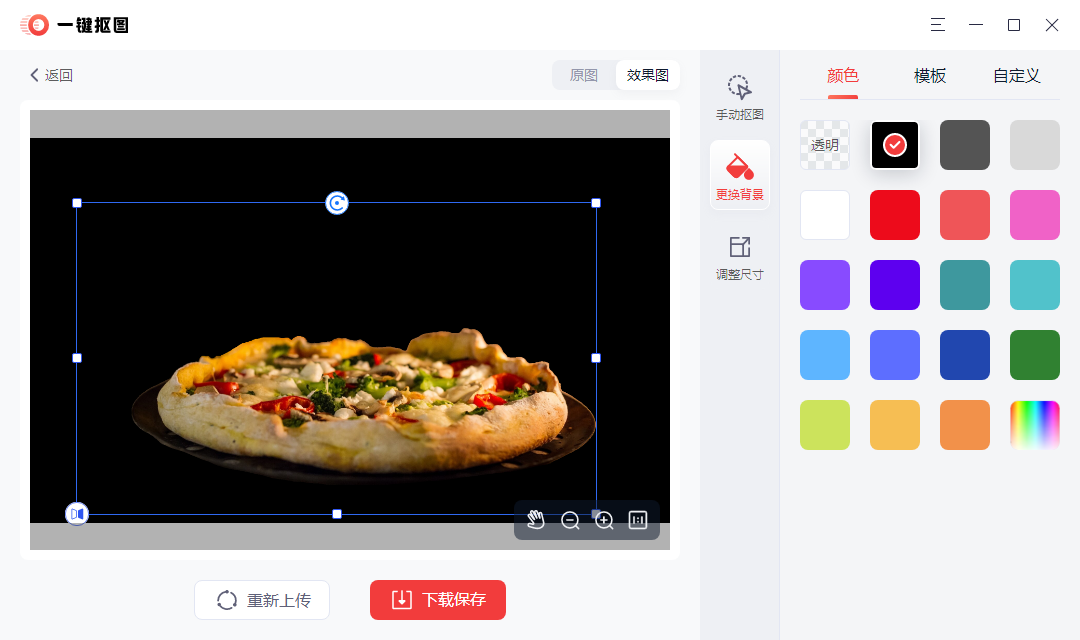Open the 自定义 custom tab
The width and height of the screenshot is (1080, 640).
click(1016, 75)
